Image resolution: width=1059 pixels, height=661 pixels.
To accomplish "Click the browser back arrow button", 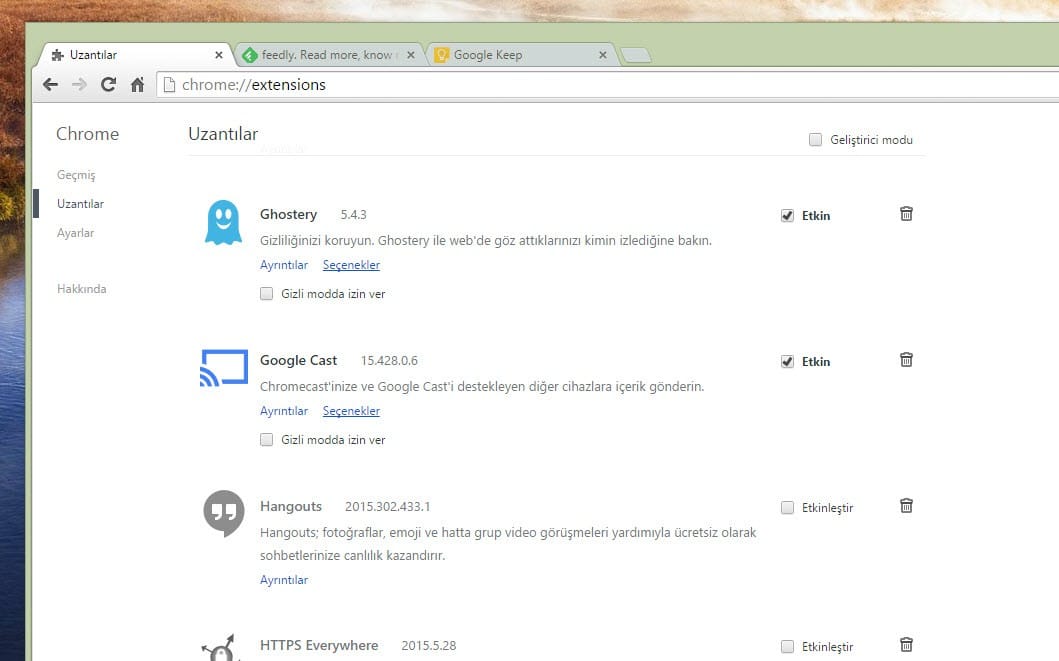I will [50, 85].
